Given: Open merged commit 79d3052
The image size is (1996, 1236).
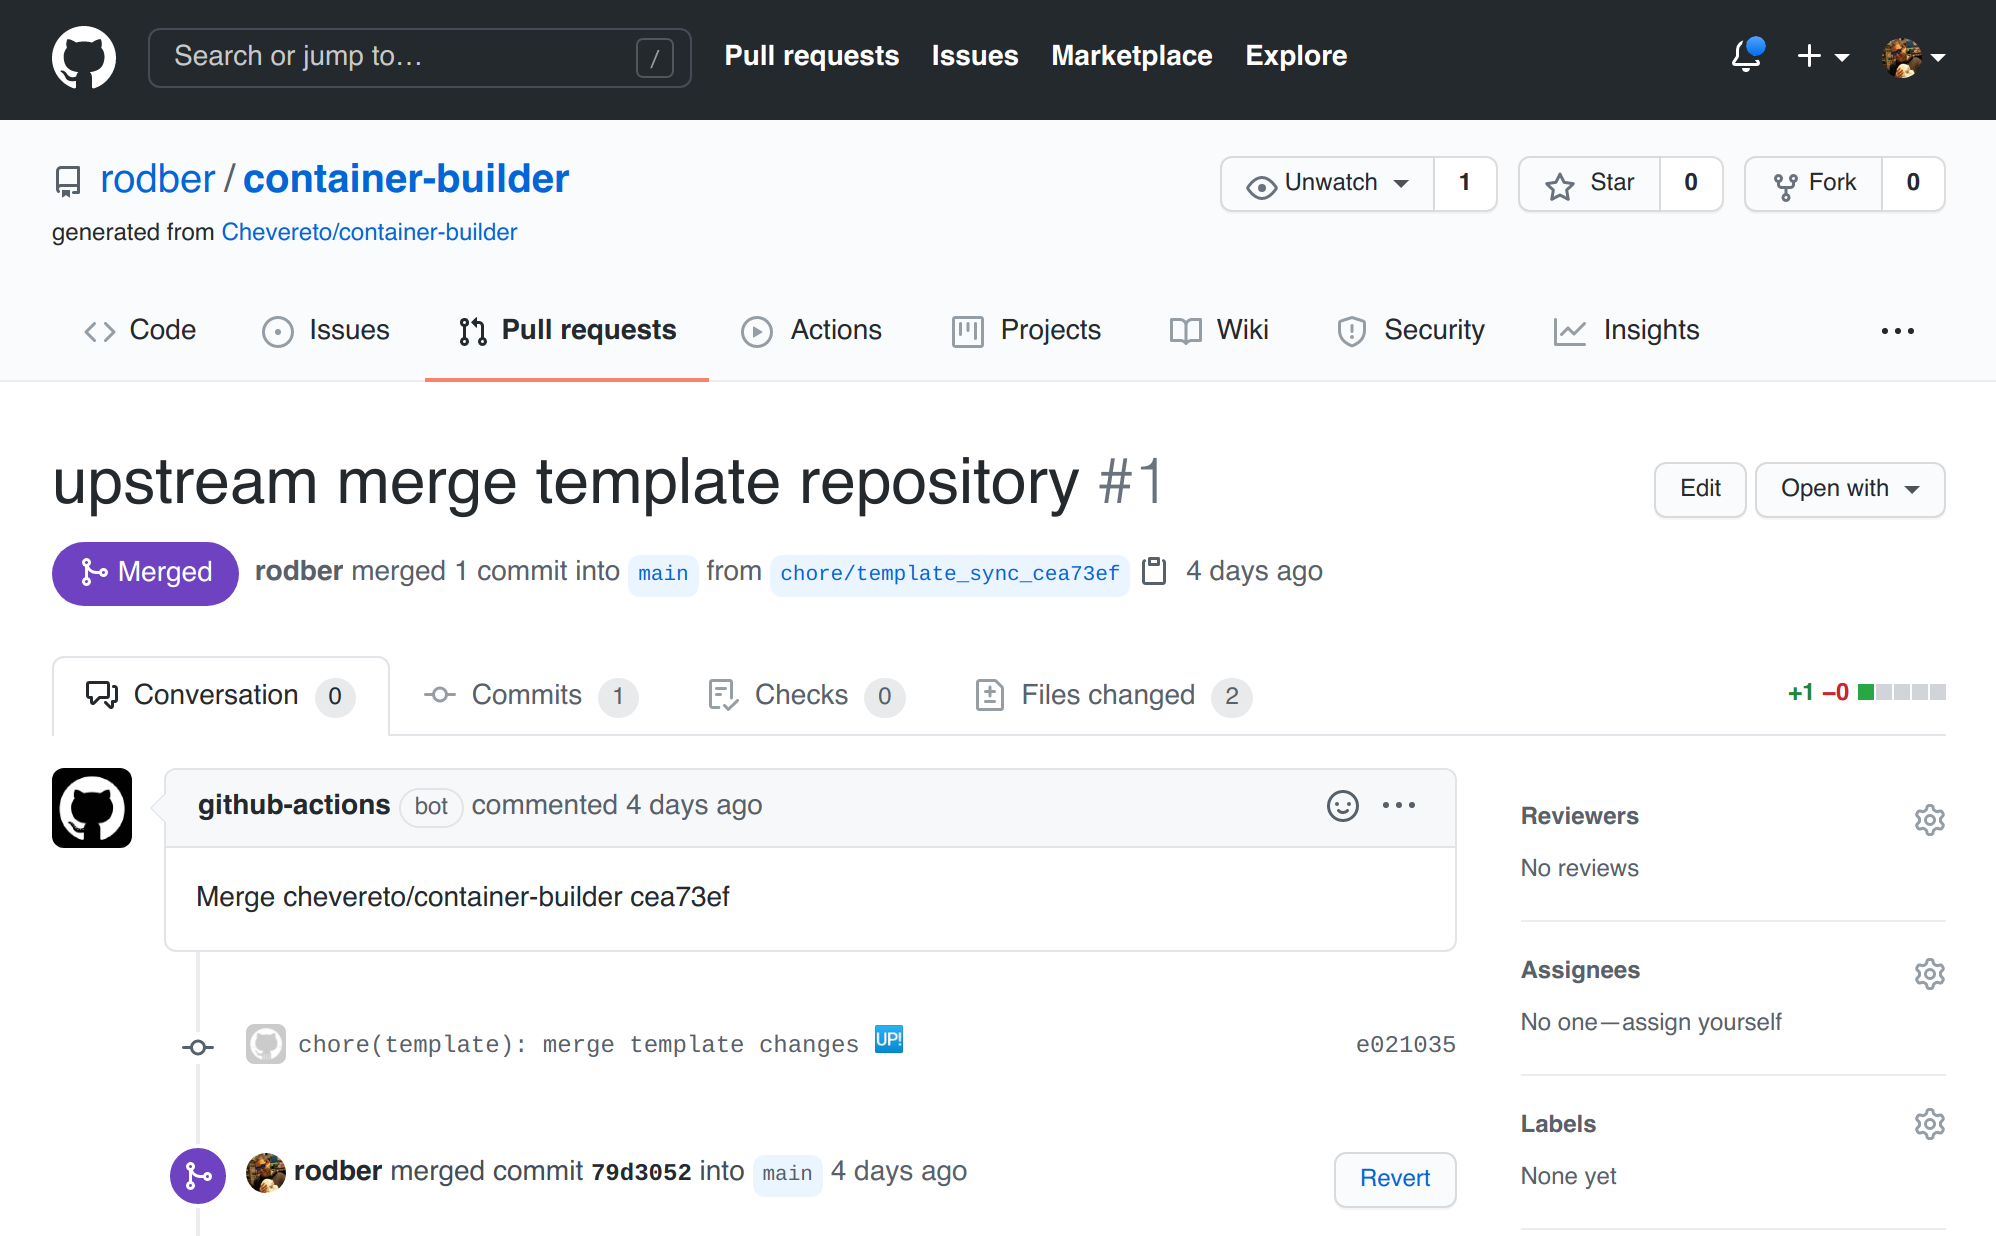Looking at the screenshot, I should [x=641, y=1173].
